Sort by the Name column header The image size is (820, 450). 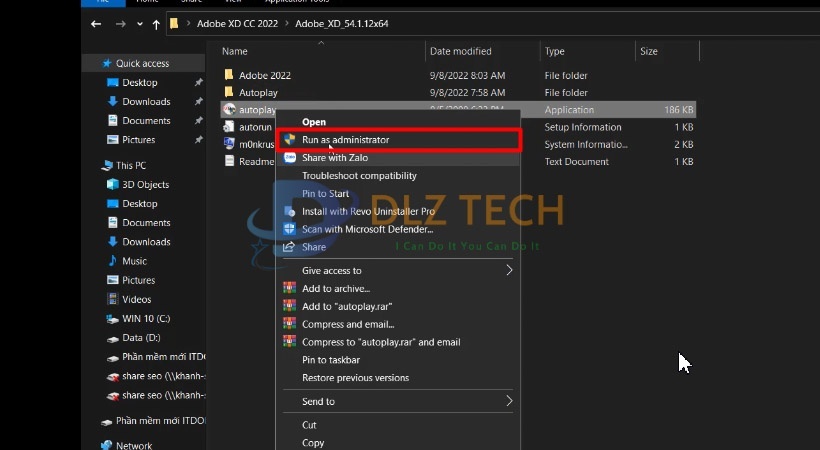[x=234, y=51]
